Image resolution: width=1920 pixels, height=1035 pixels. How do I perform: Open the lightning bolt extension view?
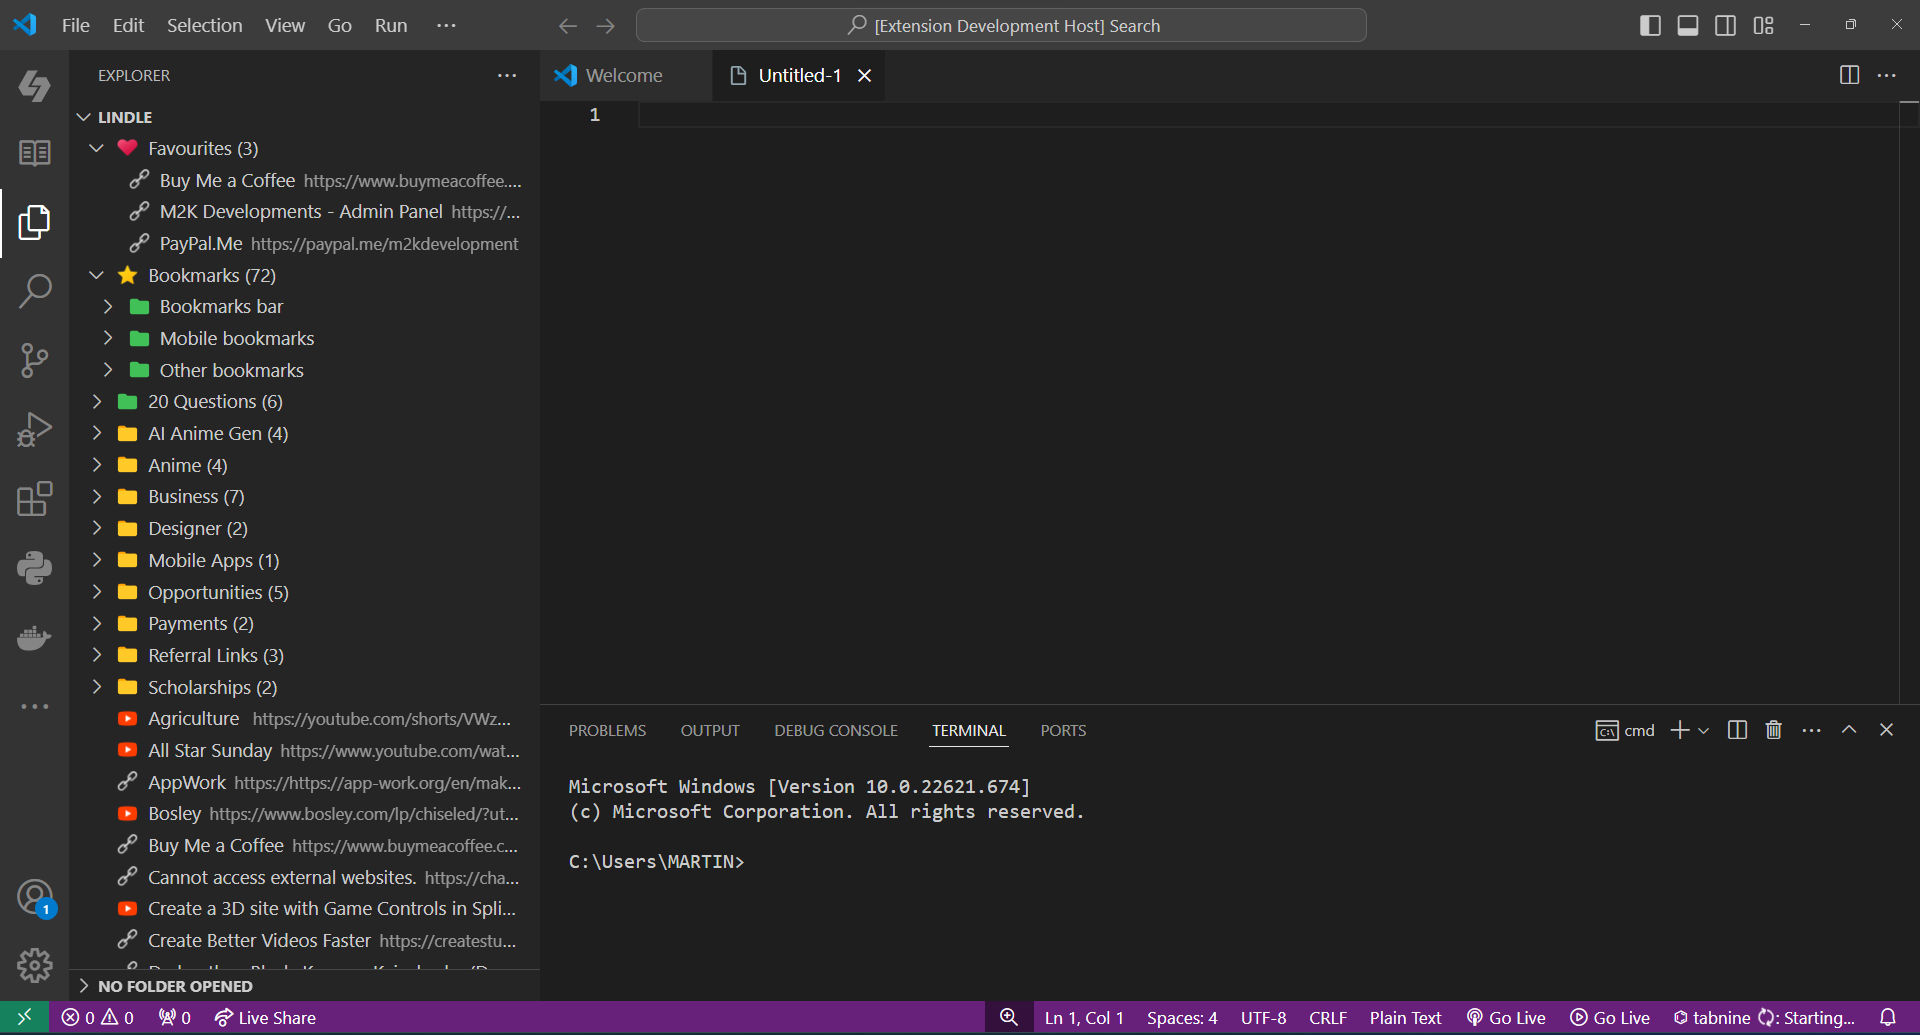34,85
